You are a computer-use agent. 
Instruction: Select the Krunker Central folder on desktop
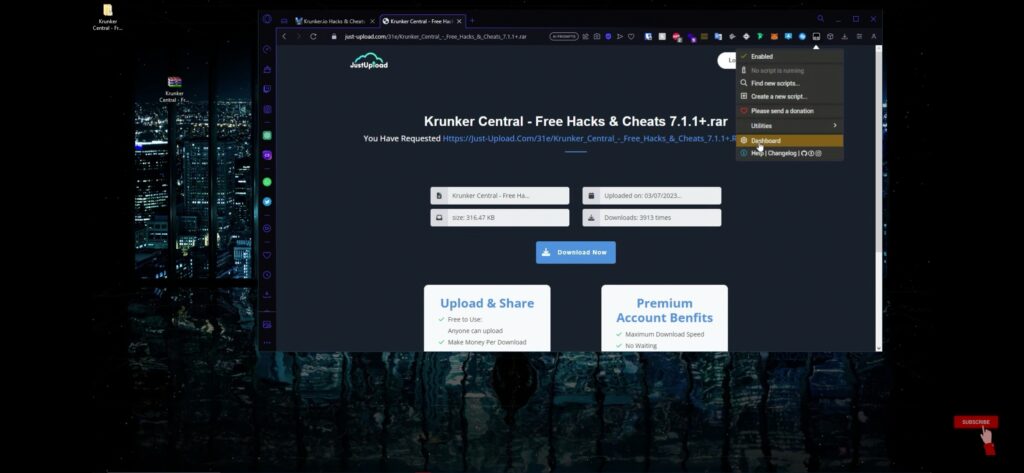(x=108, y=18)
